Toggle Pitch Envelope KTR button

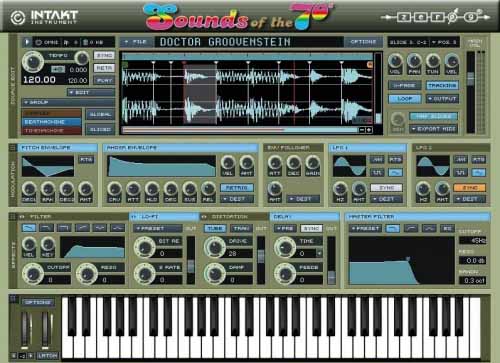(x=86, y=160)
